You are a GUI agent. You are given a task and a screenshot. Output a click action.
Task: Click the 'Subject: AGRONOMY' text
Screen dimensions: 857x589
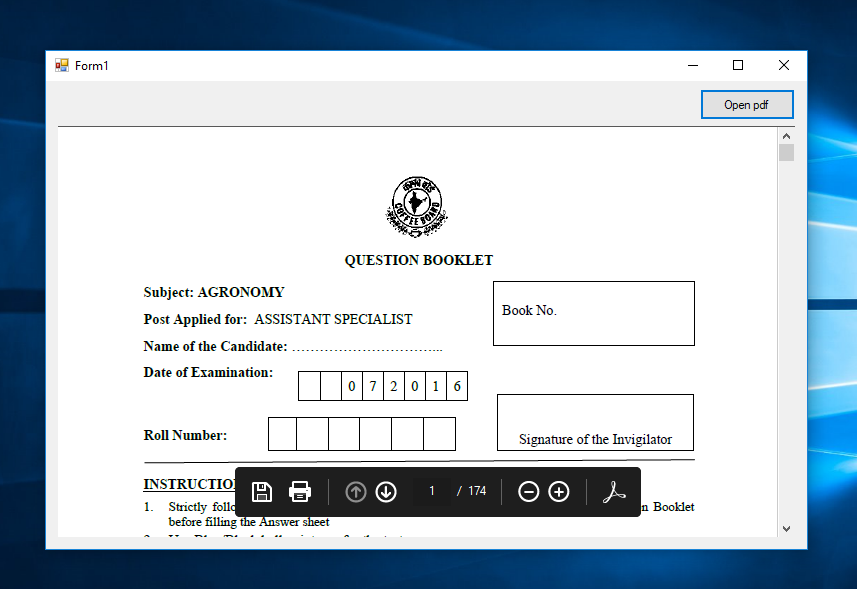(x=214, y=292)
